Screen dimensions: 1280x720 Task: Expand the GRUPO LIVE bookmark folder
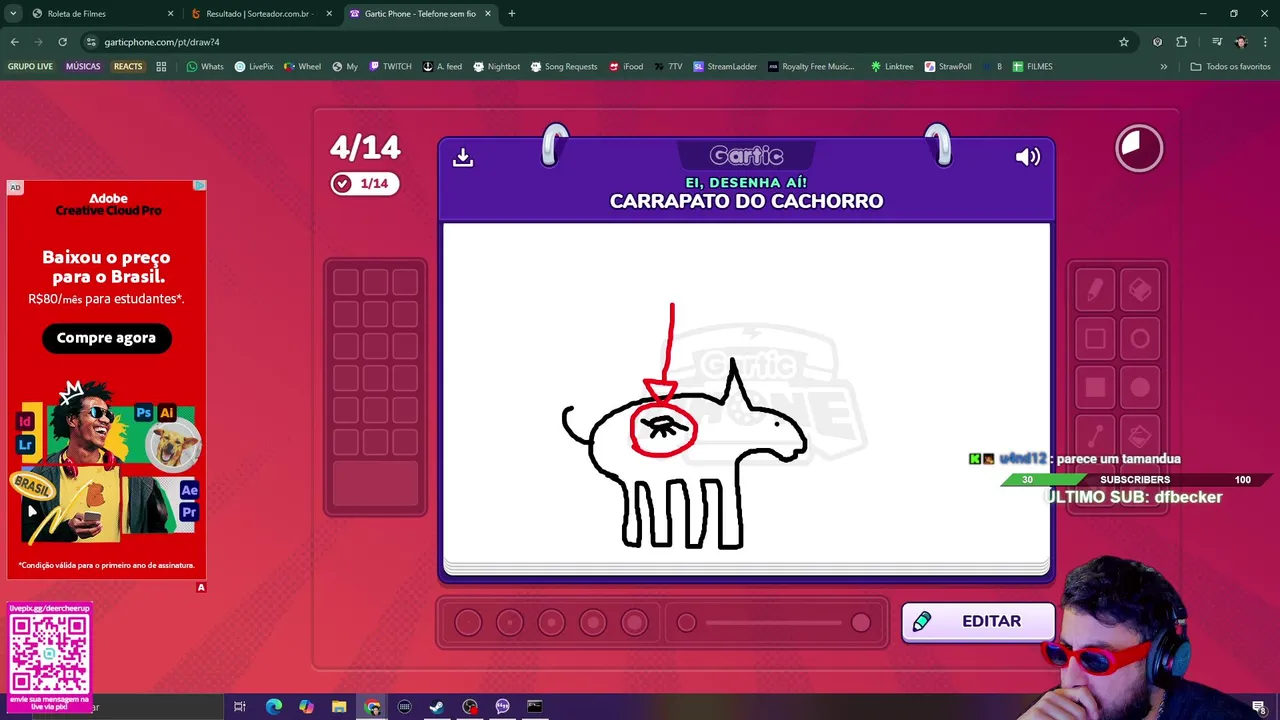(x=31, y=67)
